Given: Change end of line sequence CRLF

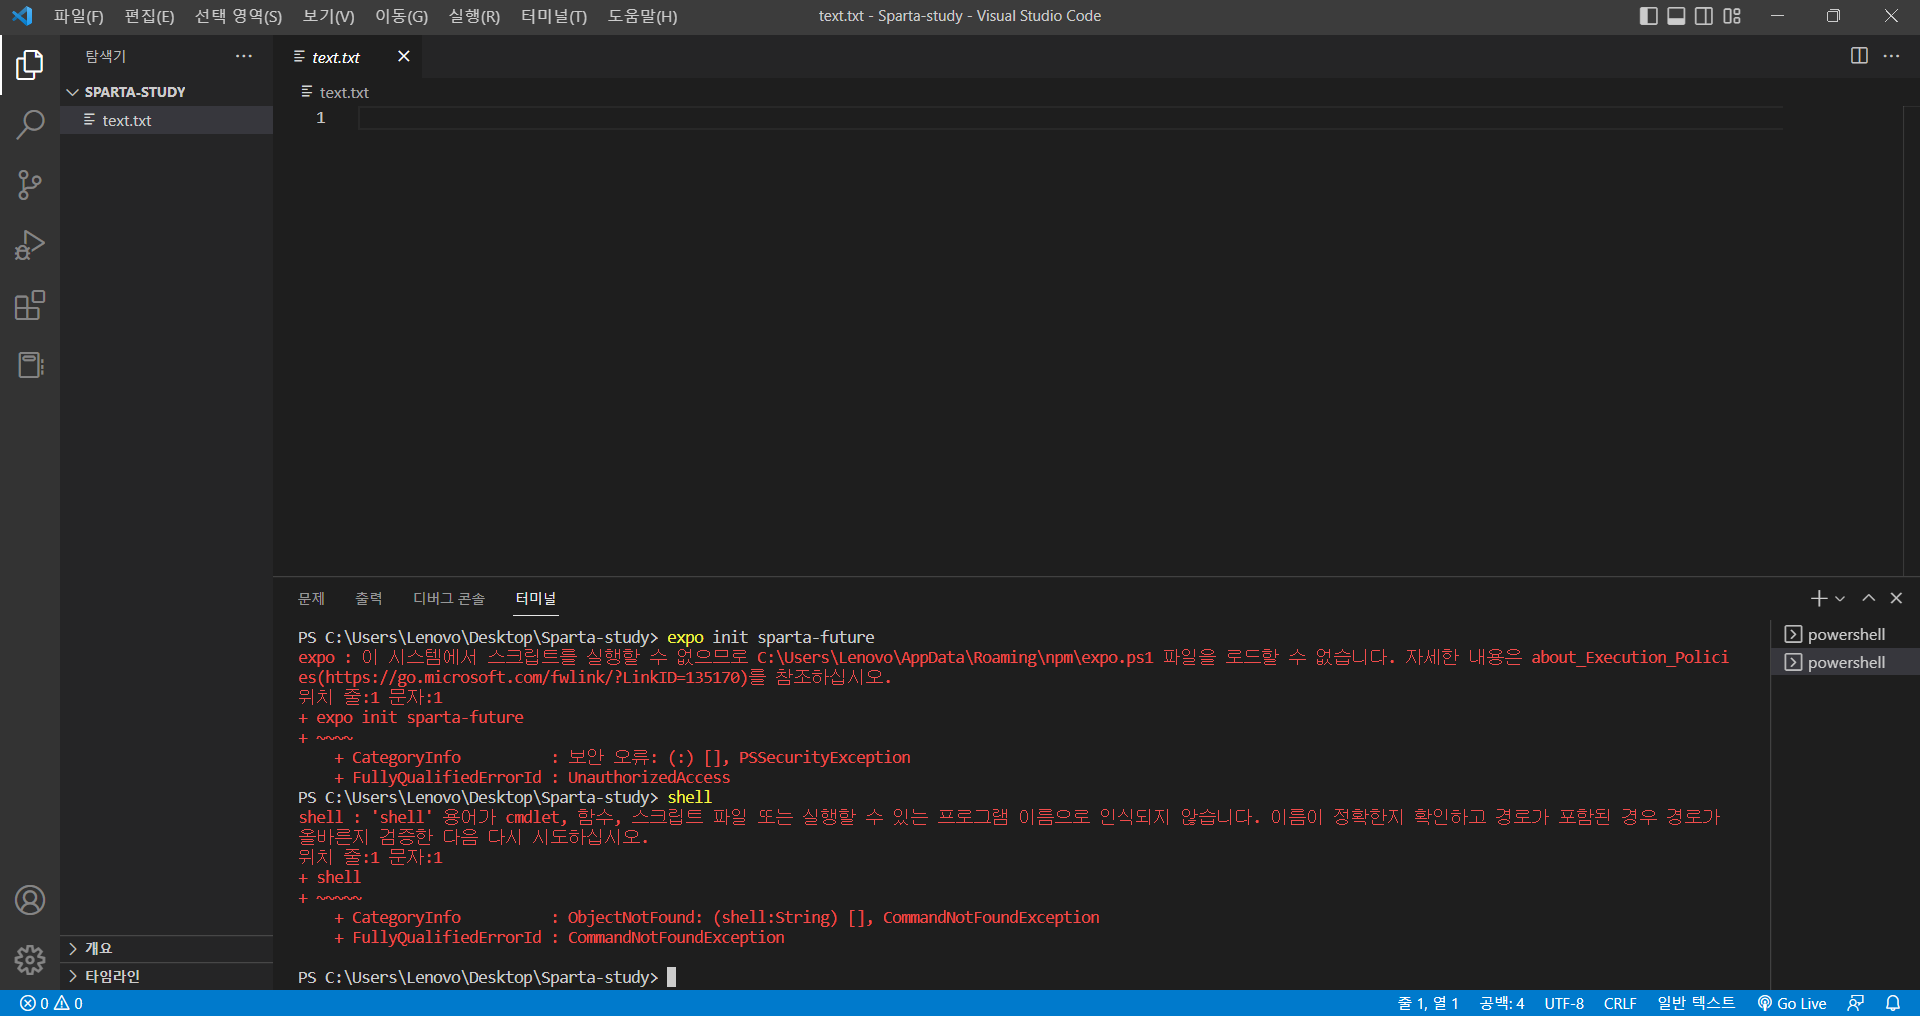Looking at the screenshot, I should 1620,1003.
